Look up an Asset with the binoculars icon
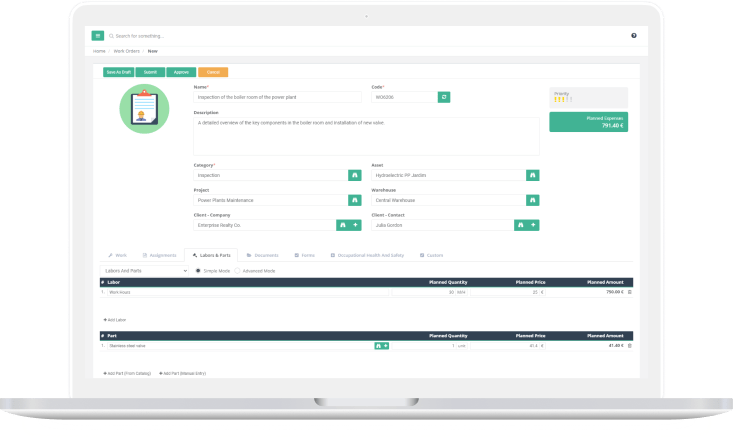 coord(533,175)
